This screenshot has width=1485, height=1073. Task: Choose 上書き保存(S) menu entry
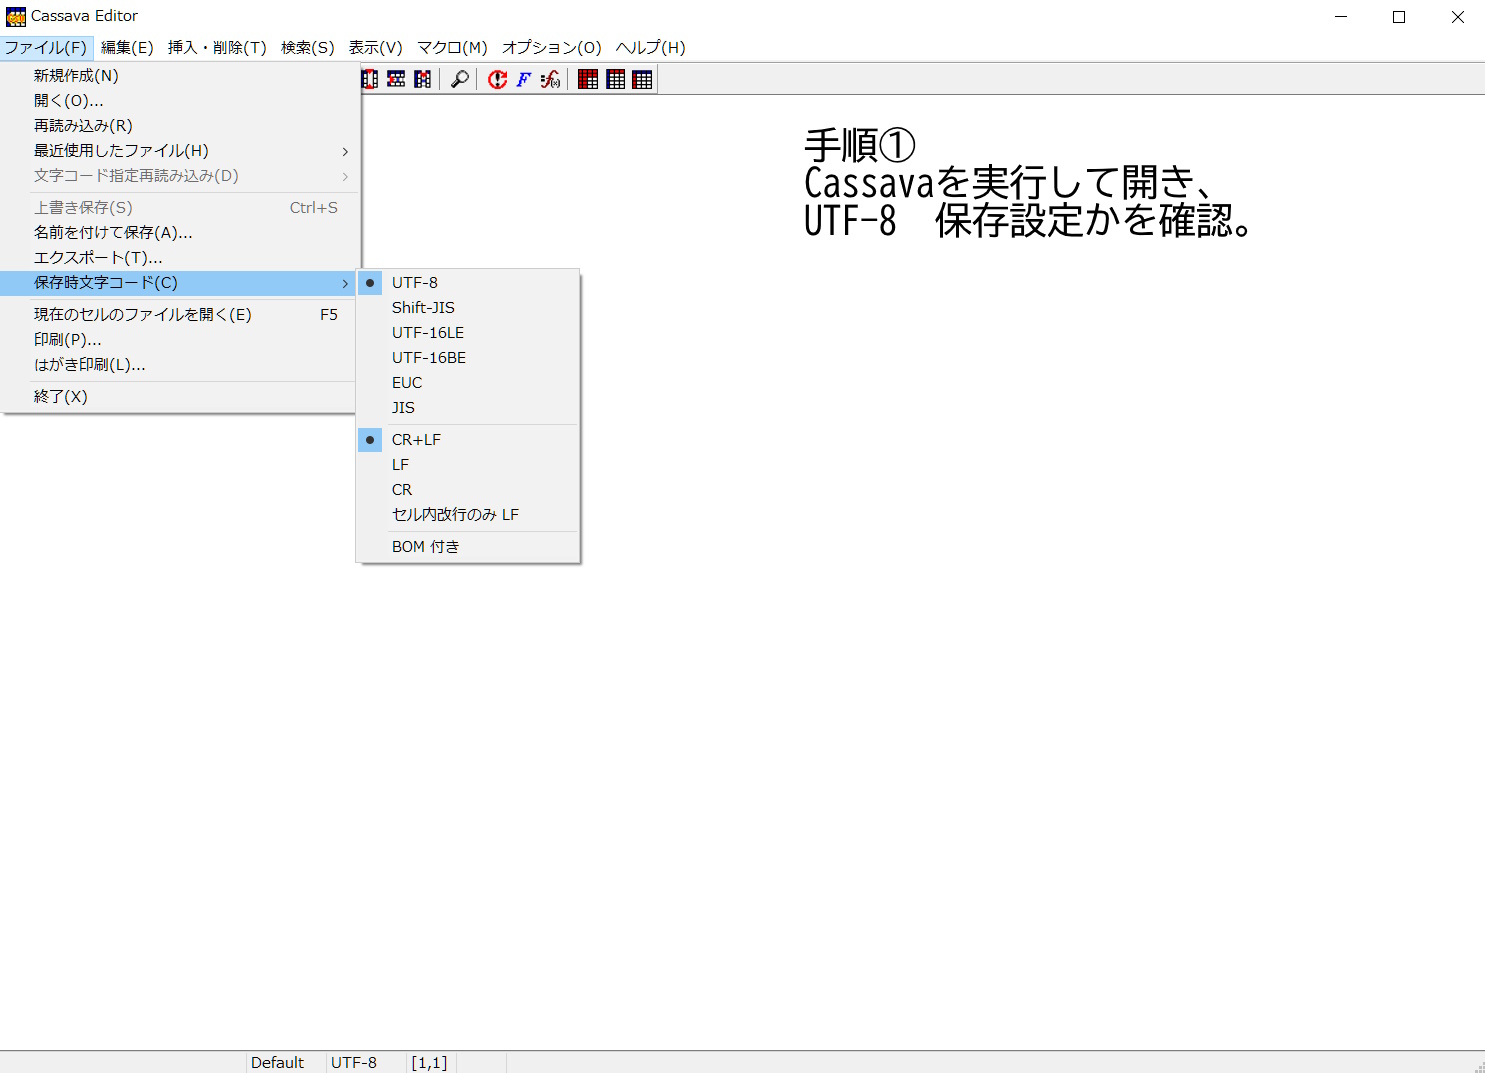click(x=179, y=208)
